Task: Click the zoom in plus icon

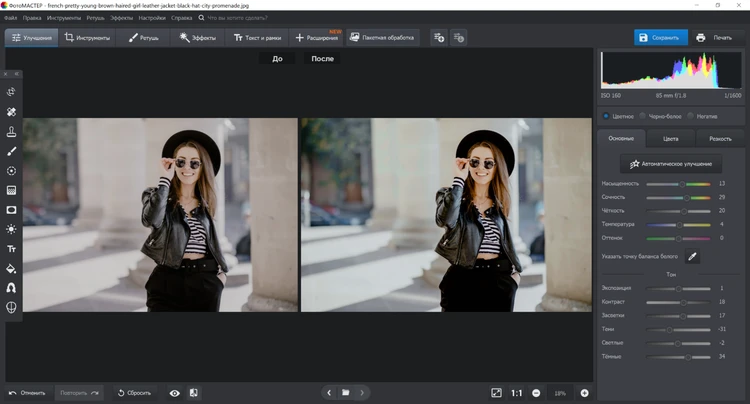Action: [x=585, y=393]
